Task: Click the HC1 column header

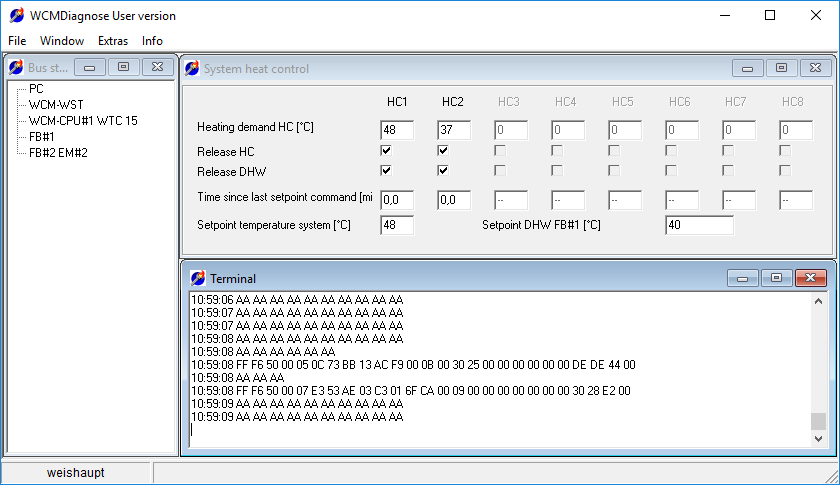Action: tap(397, 102)
